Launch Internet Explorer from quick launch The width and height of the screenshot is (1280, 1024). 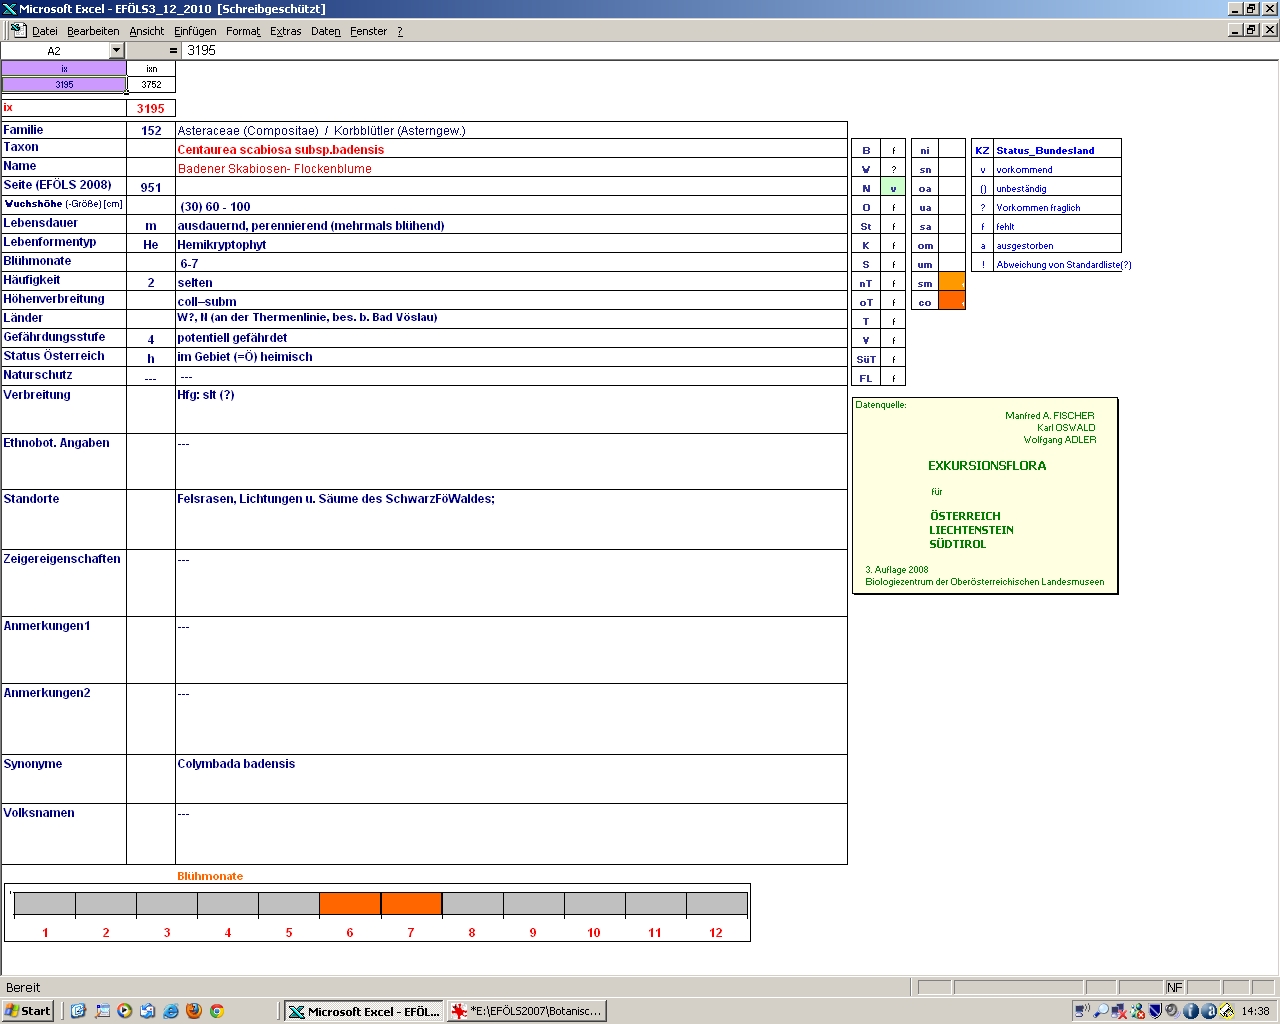[x=171, y=1011]
